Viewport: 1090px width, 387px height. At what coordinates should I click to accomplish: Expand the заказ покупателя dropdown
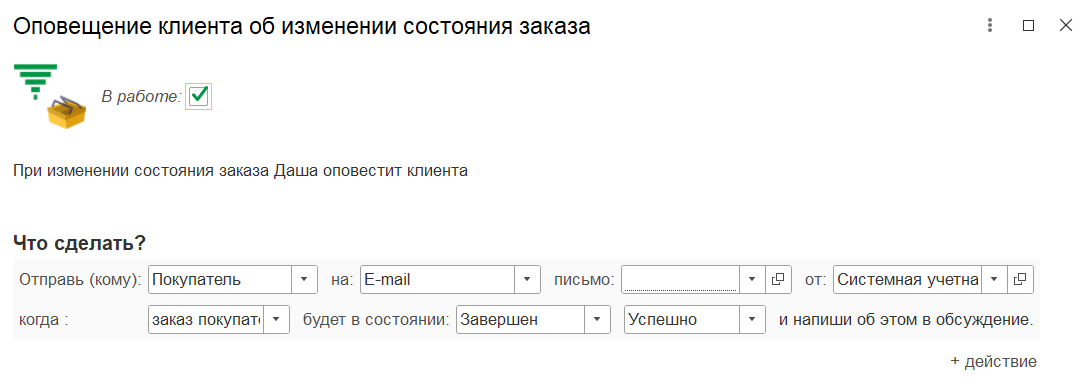[x=276, y=320]
